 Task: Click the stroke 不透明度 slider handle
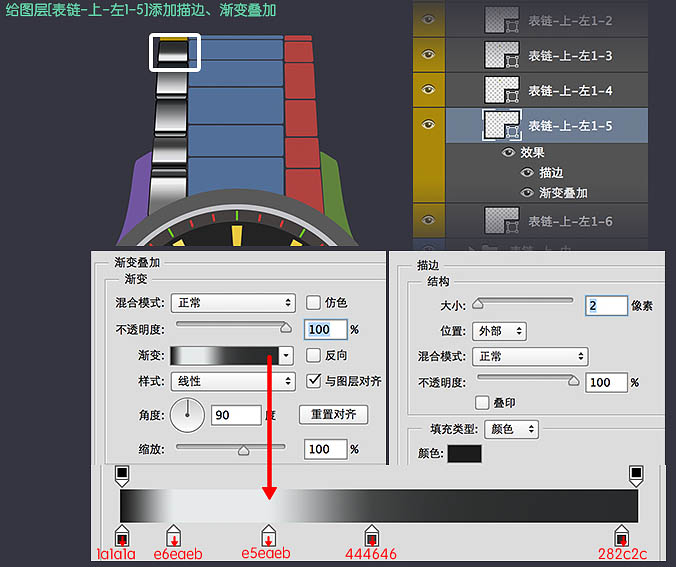[573, 381]
